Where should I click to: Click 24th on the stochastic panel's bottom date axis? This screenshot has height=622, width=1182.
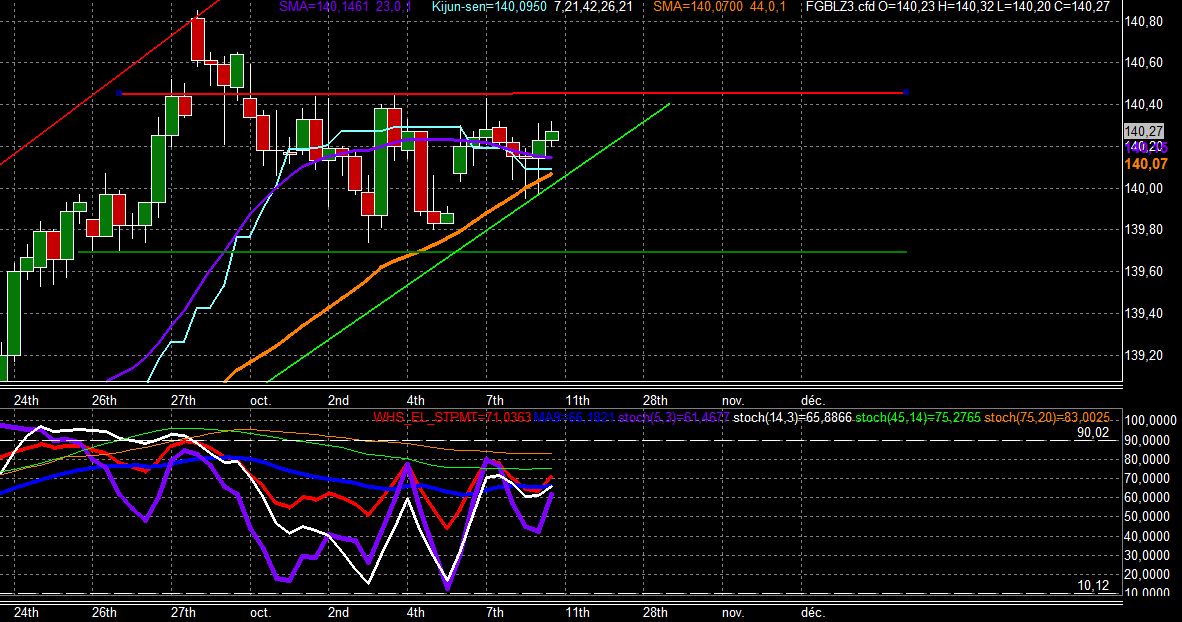tap(26, 612)
